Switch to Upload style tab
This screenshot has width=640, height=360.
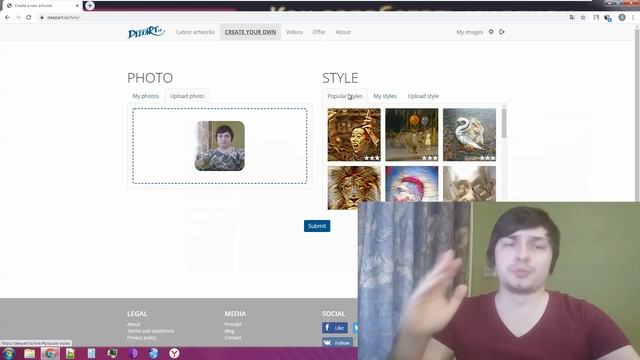click(x=423, y=96)
